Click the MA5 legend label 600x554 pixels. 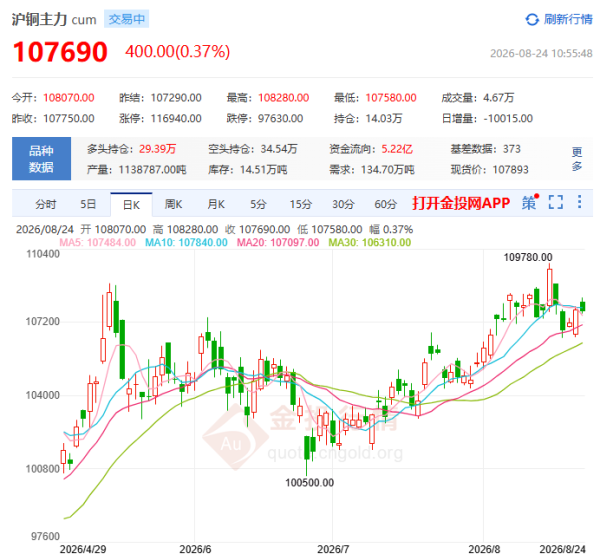point(98,243)
